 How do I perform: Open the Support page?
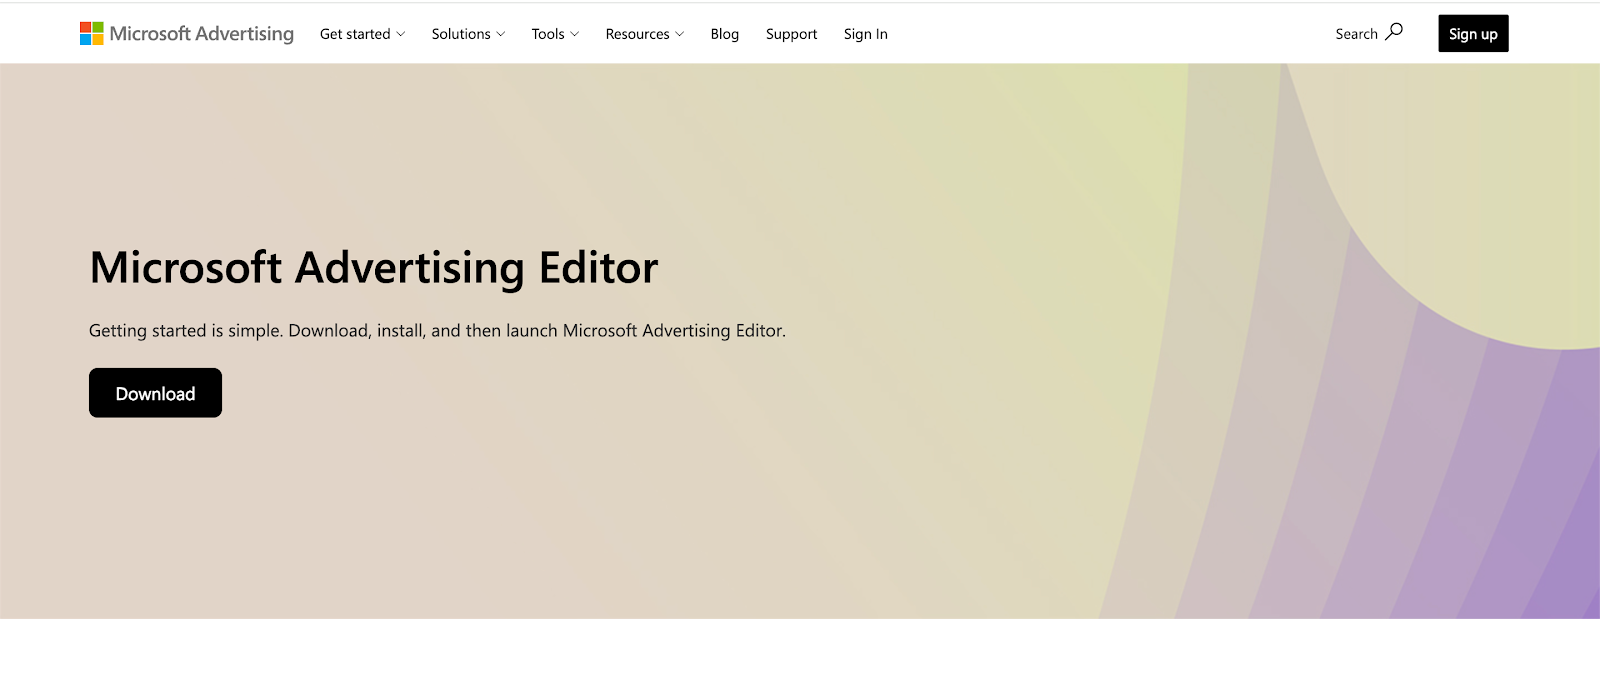point(792,34)
